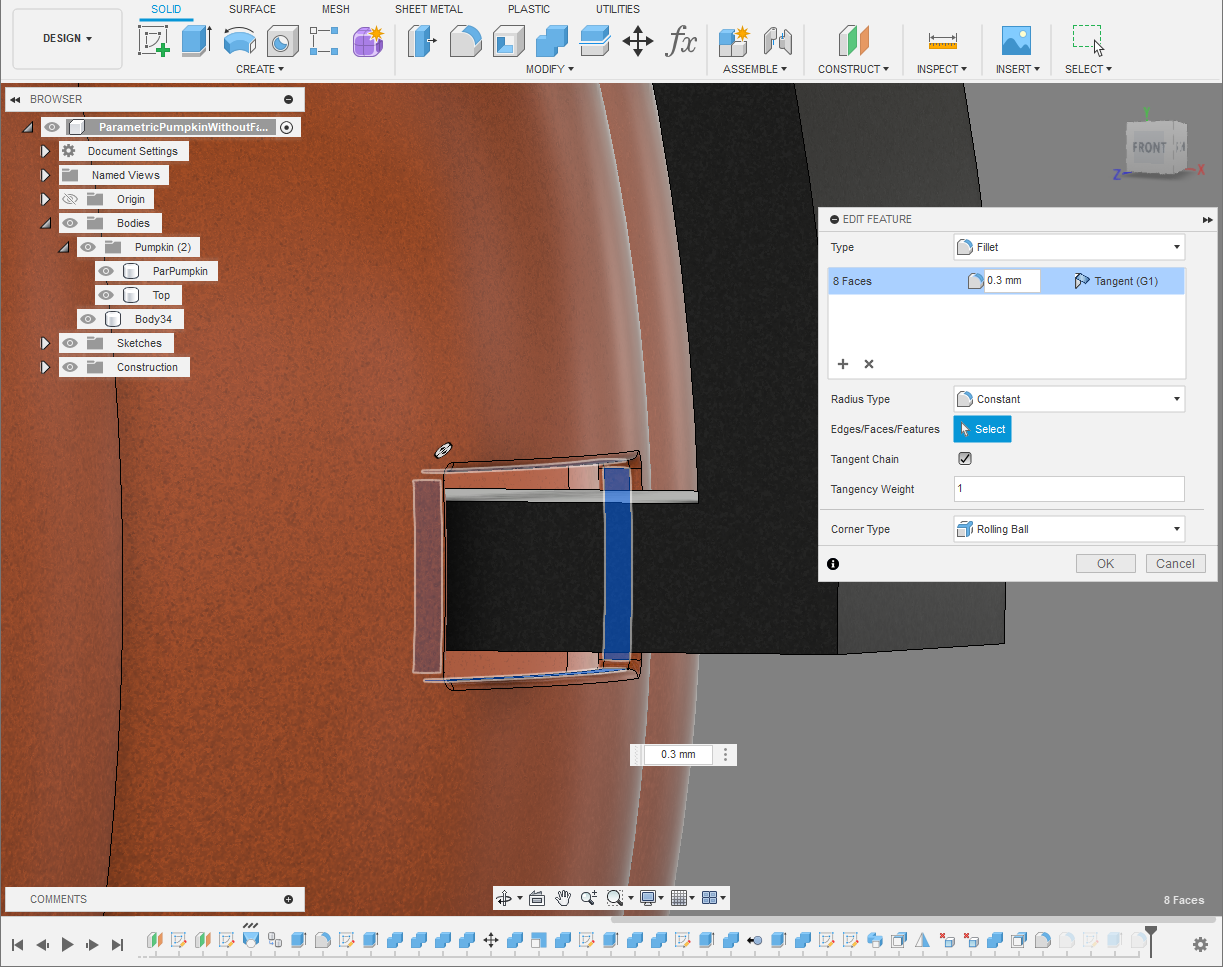1223x967 pixels.
Task: Click the Offset Plane construct tool
Action: pos(853,41)
